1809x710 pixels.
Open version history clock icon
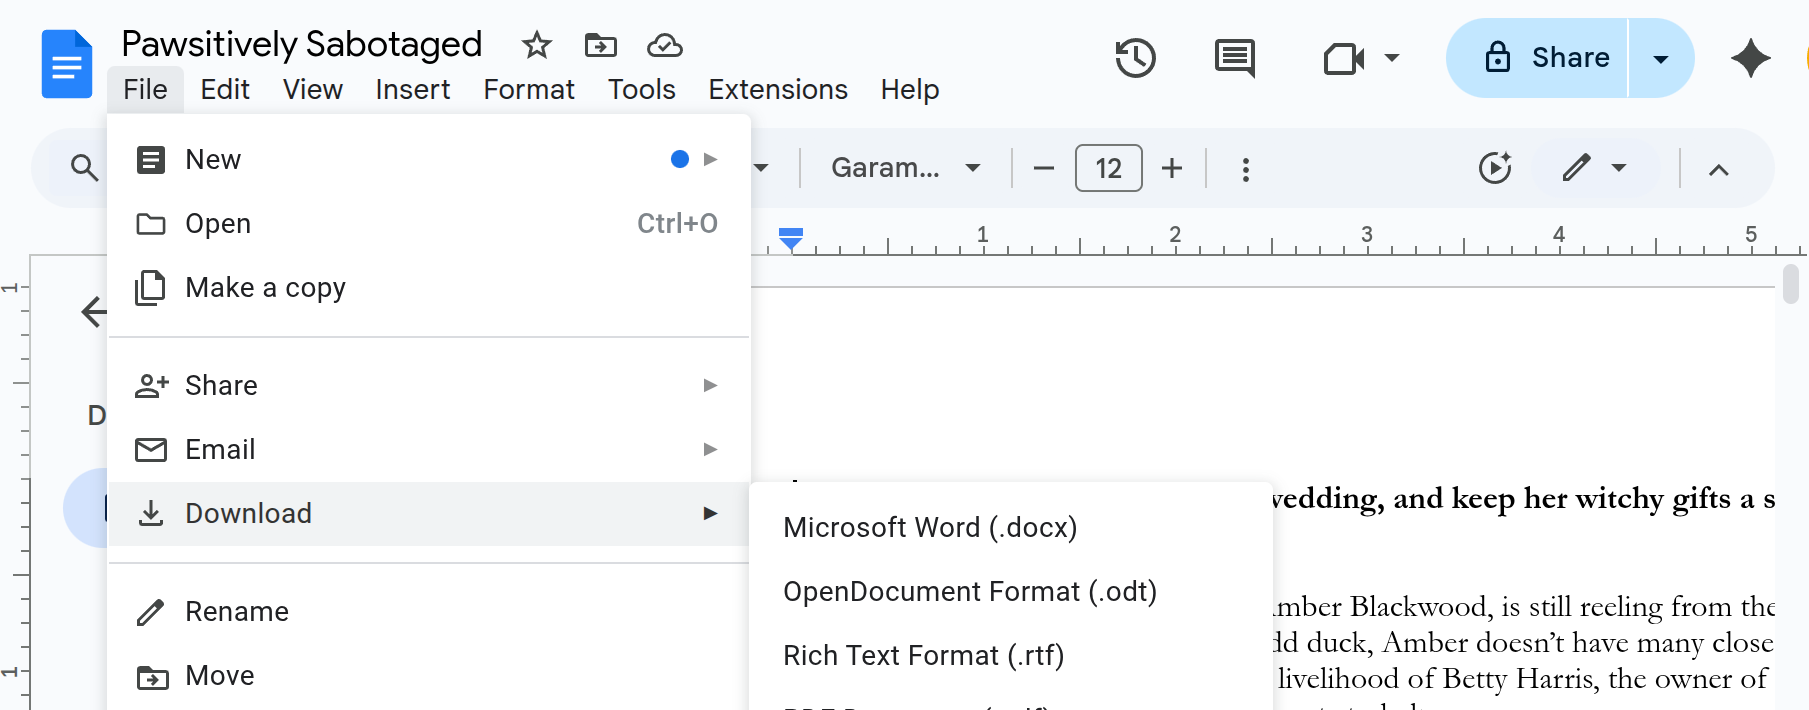click(x=1135, y=58)
